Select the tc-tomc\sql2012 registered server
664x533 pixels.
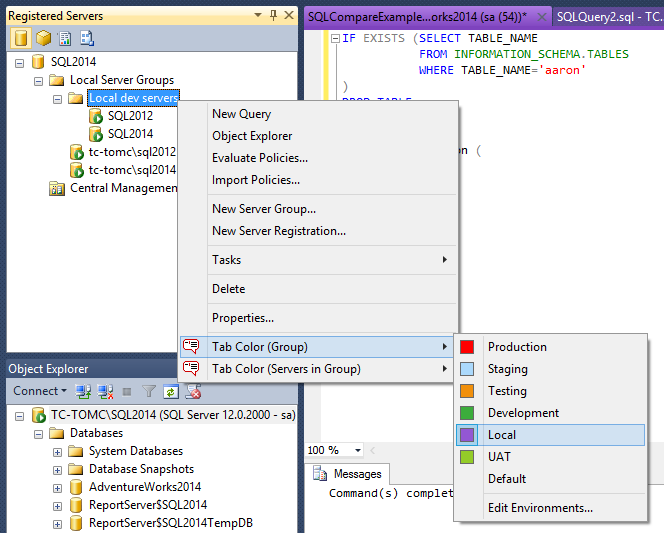point(131,152)
